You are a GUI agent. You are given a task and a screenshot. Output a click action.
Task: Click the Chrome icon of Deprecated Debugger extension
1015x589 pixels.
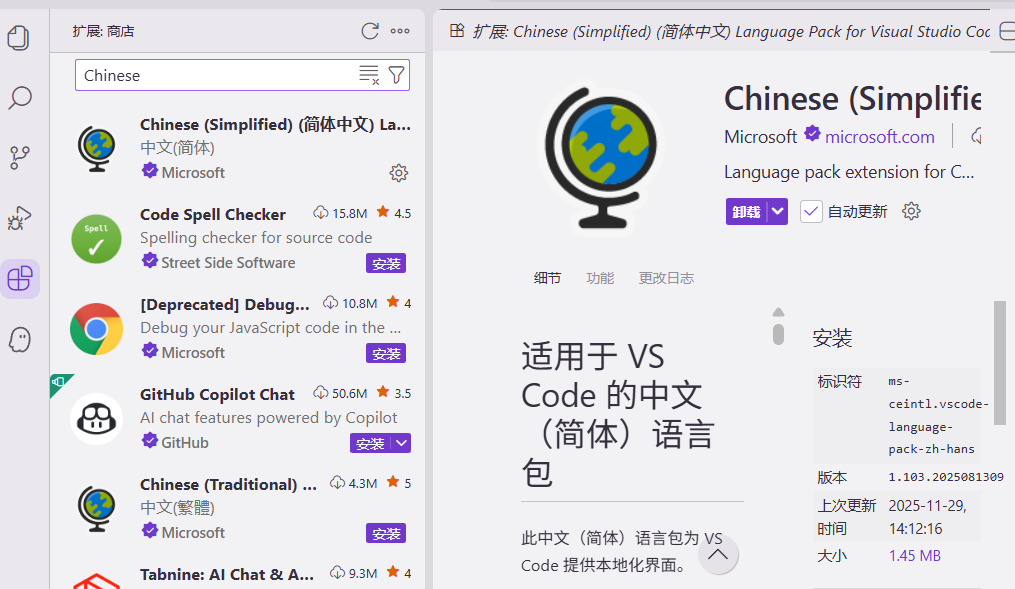point(96,329)
